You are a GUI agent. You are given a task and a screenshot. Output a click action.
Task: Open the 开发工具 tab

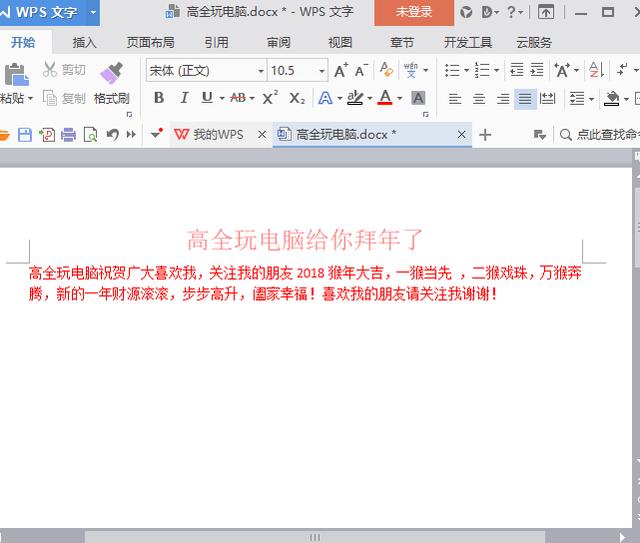point(468,42)
